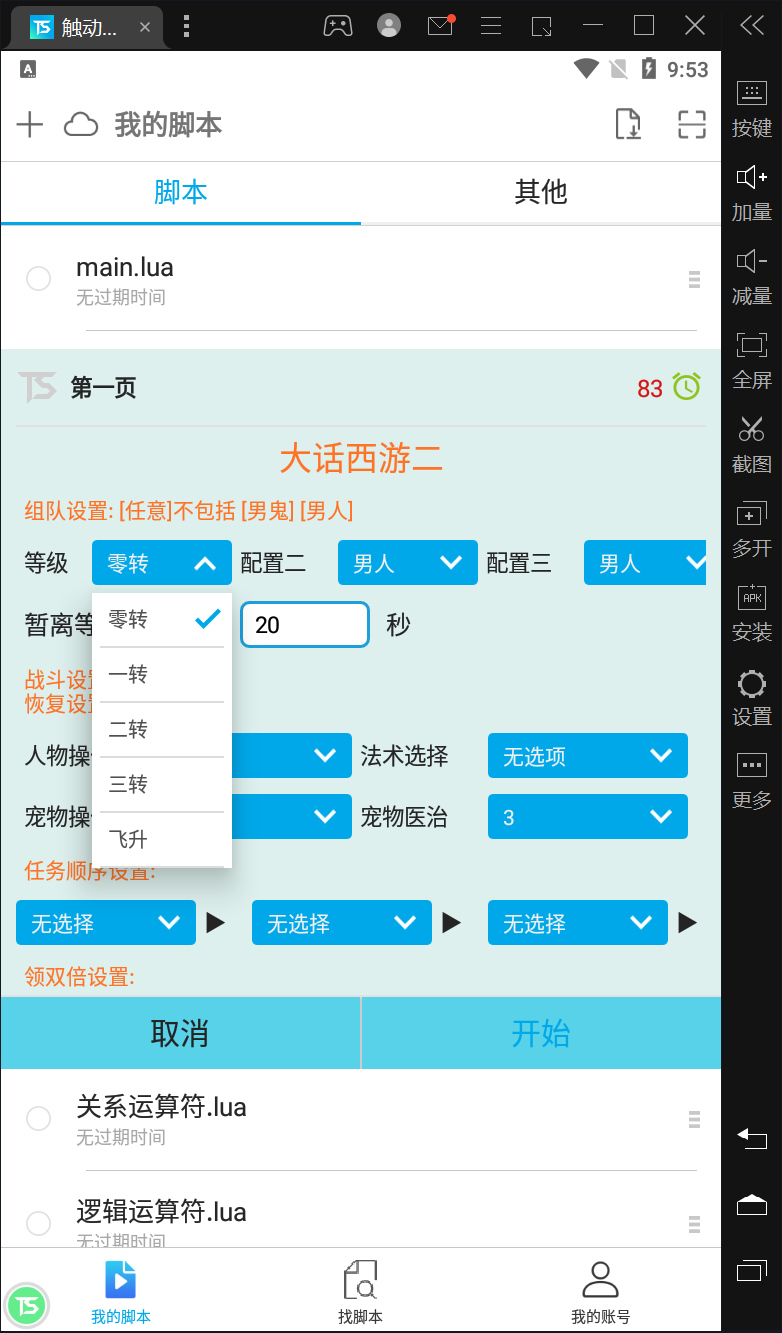Click the scan frame icon
This screenshot has width=782, height=1333.
(692, 124)
